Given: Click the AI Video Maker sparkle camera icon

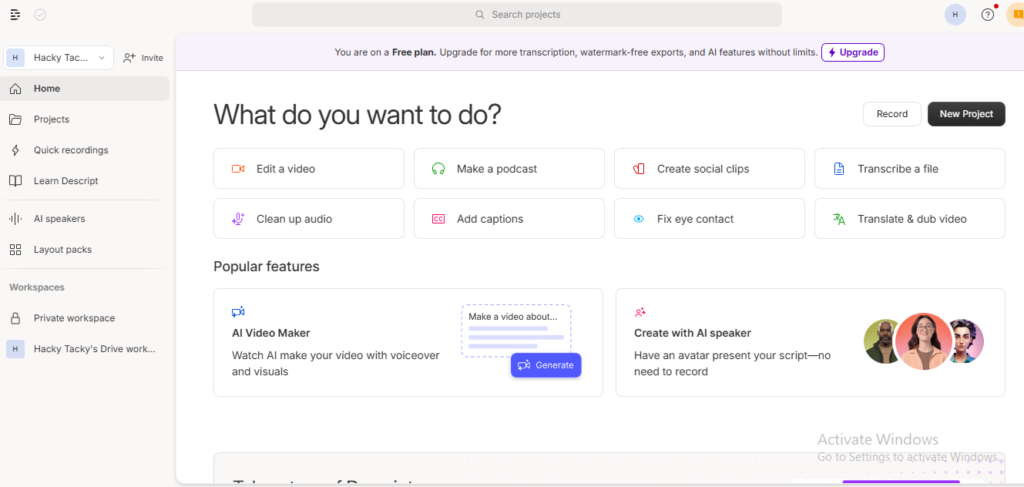Looking at the screenshot, I should (238, 312).
